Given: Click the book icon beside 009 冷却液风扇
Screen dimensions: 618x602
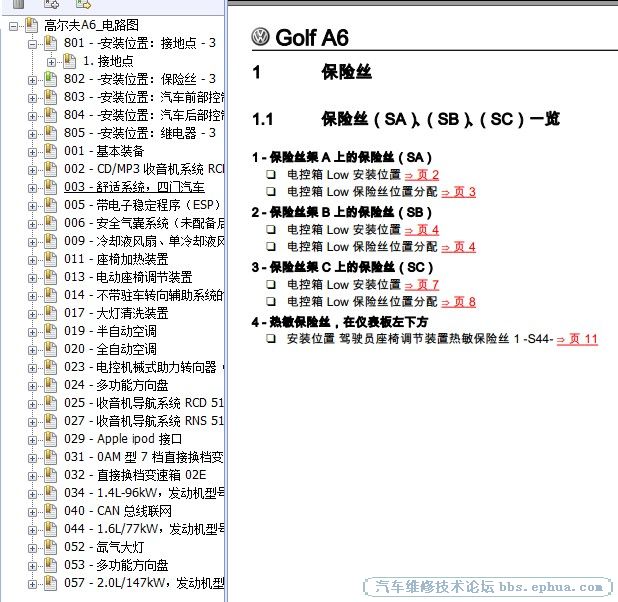Looking at the screenshot, I should tap(50, 241).
